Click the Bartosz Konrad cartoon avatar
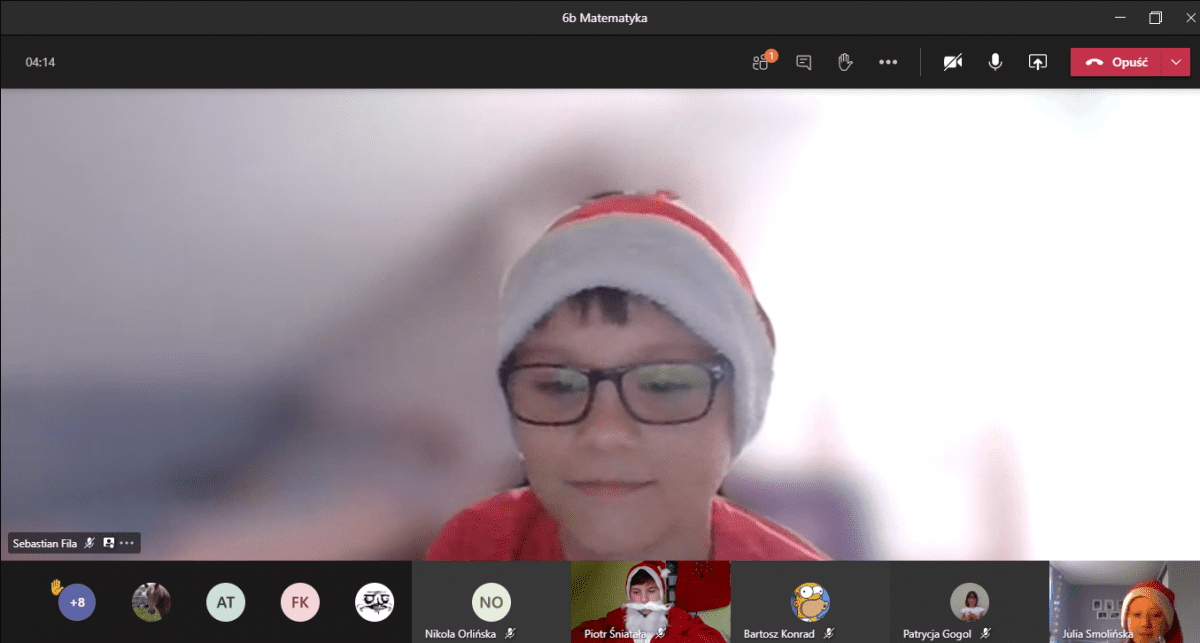The image size is (1200, 643). (x=810, y=602)
